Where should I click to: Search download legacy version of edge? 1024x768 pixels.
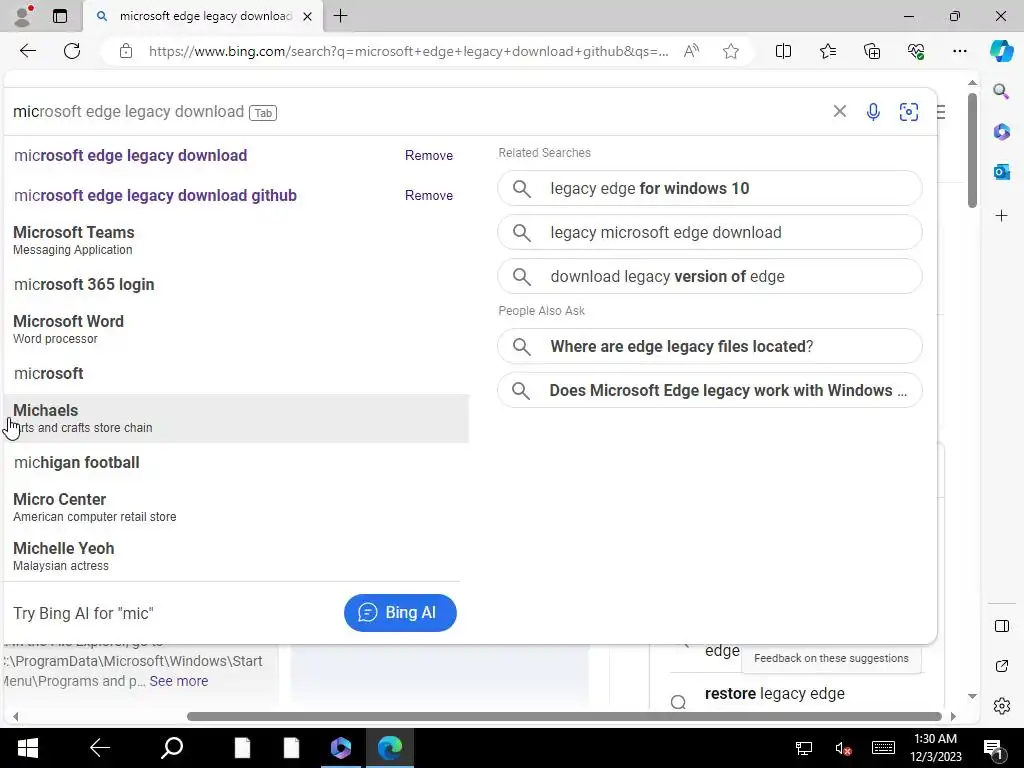tap(710, 276)
